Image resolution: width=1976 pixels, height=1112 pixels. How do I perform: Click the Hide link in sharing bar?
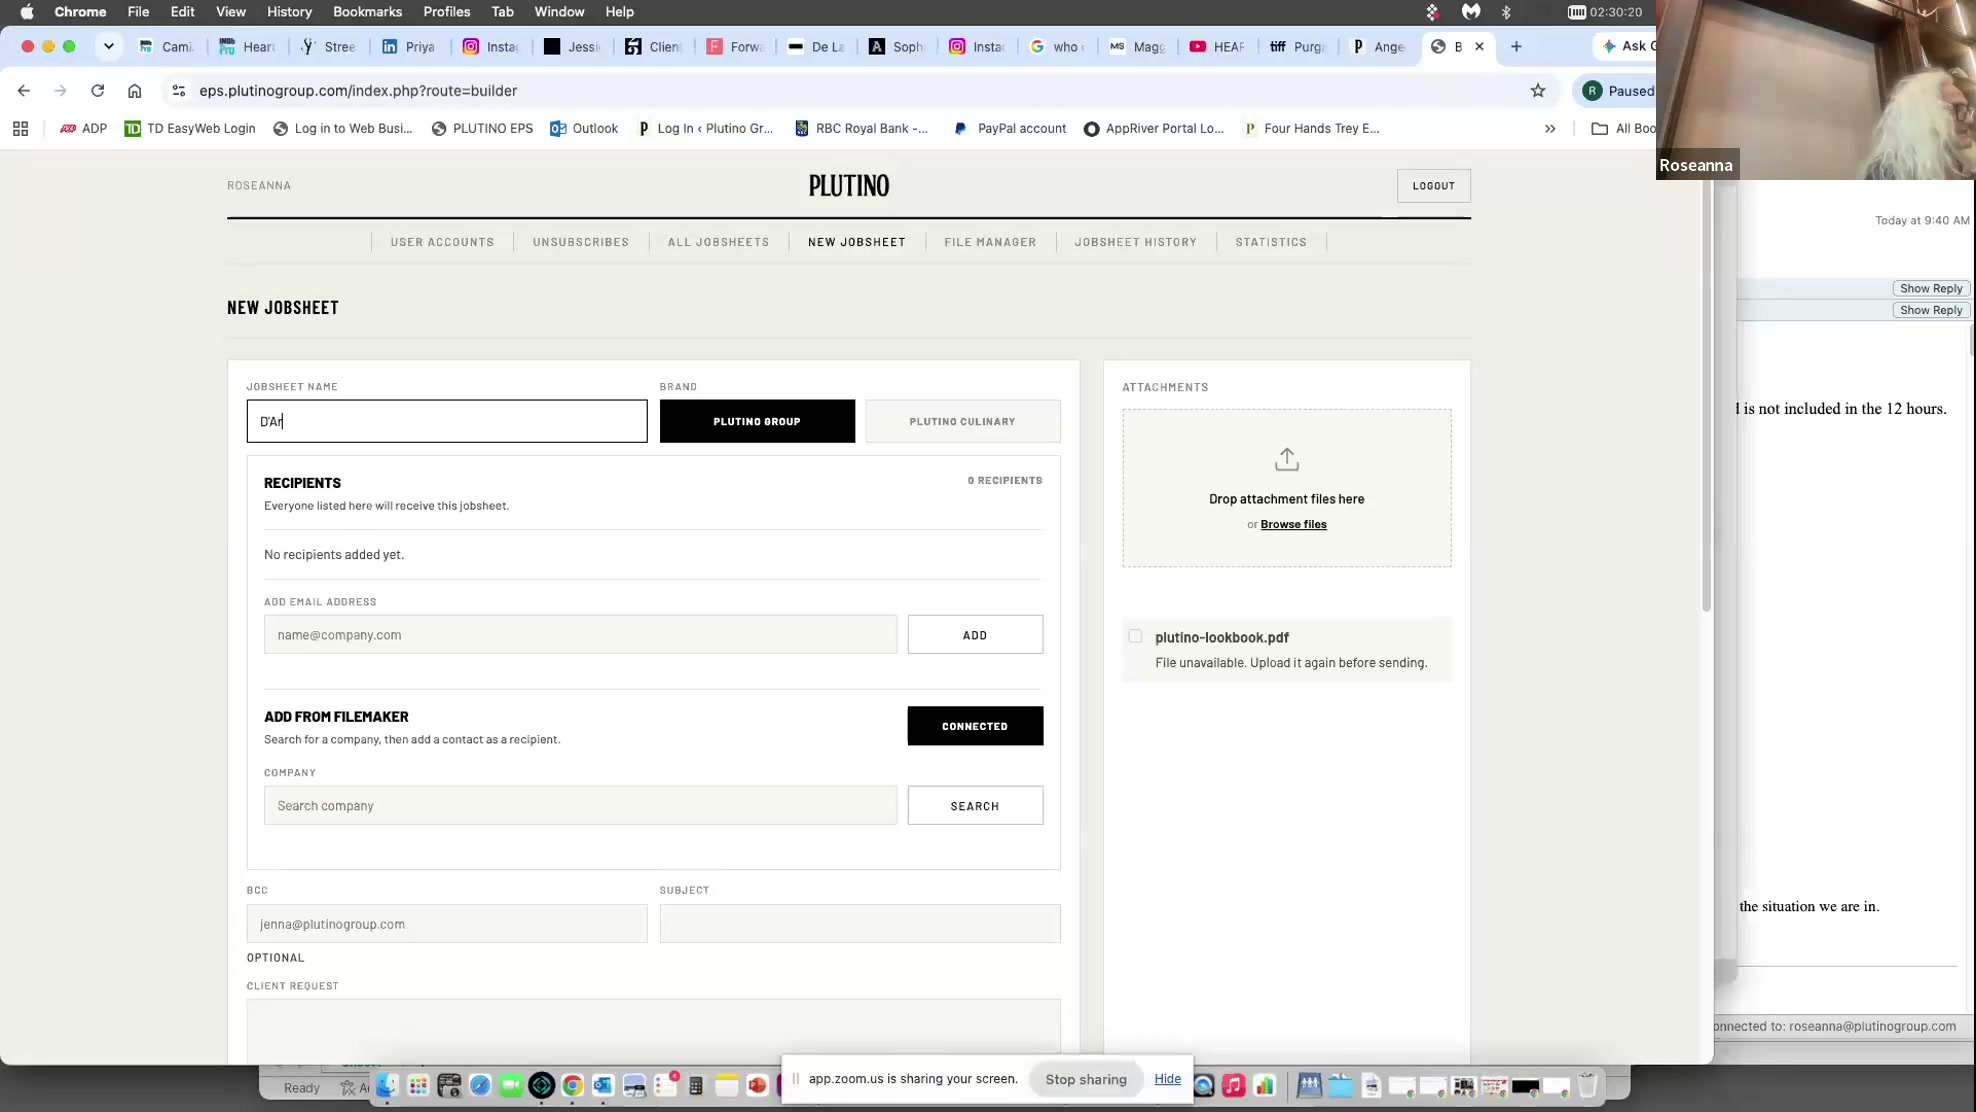[1167, 1079]
